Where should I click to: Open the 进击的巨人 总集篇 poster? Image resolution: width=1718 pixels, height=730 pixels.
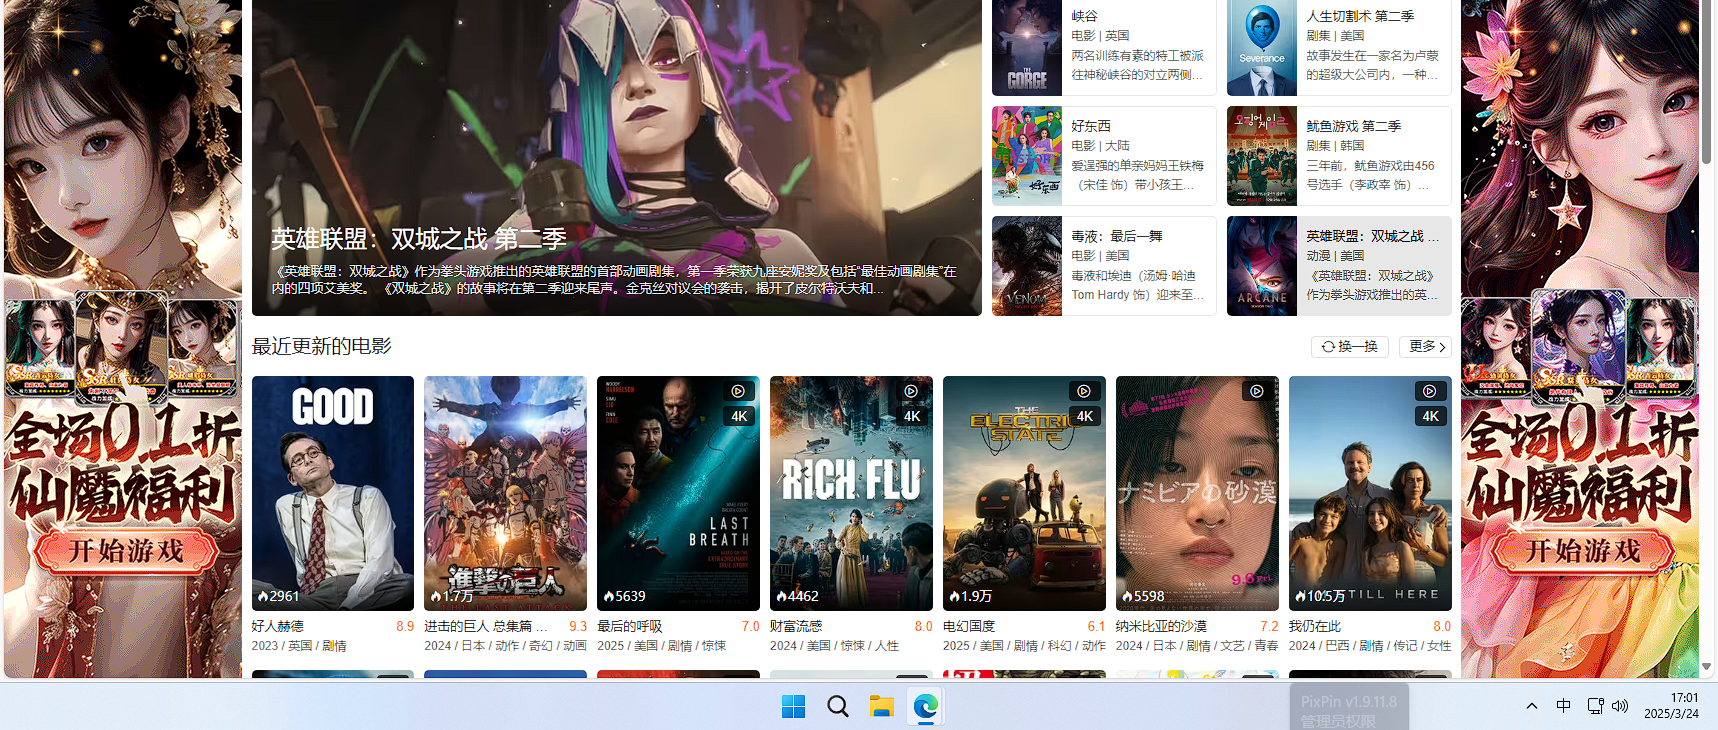pos(505,493)
